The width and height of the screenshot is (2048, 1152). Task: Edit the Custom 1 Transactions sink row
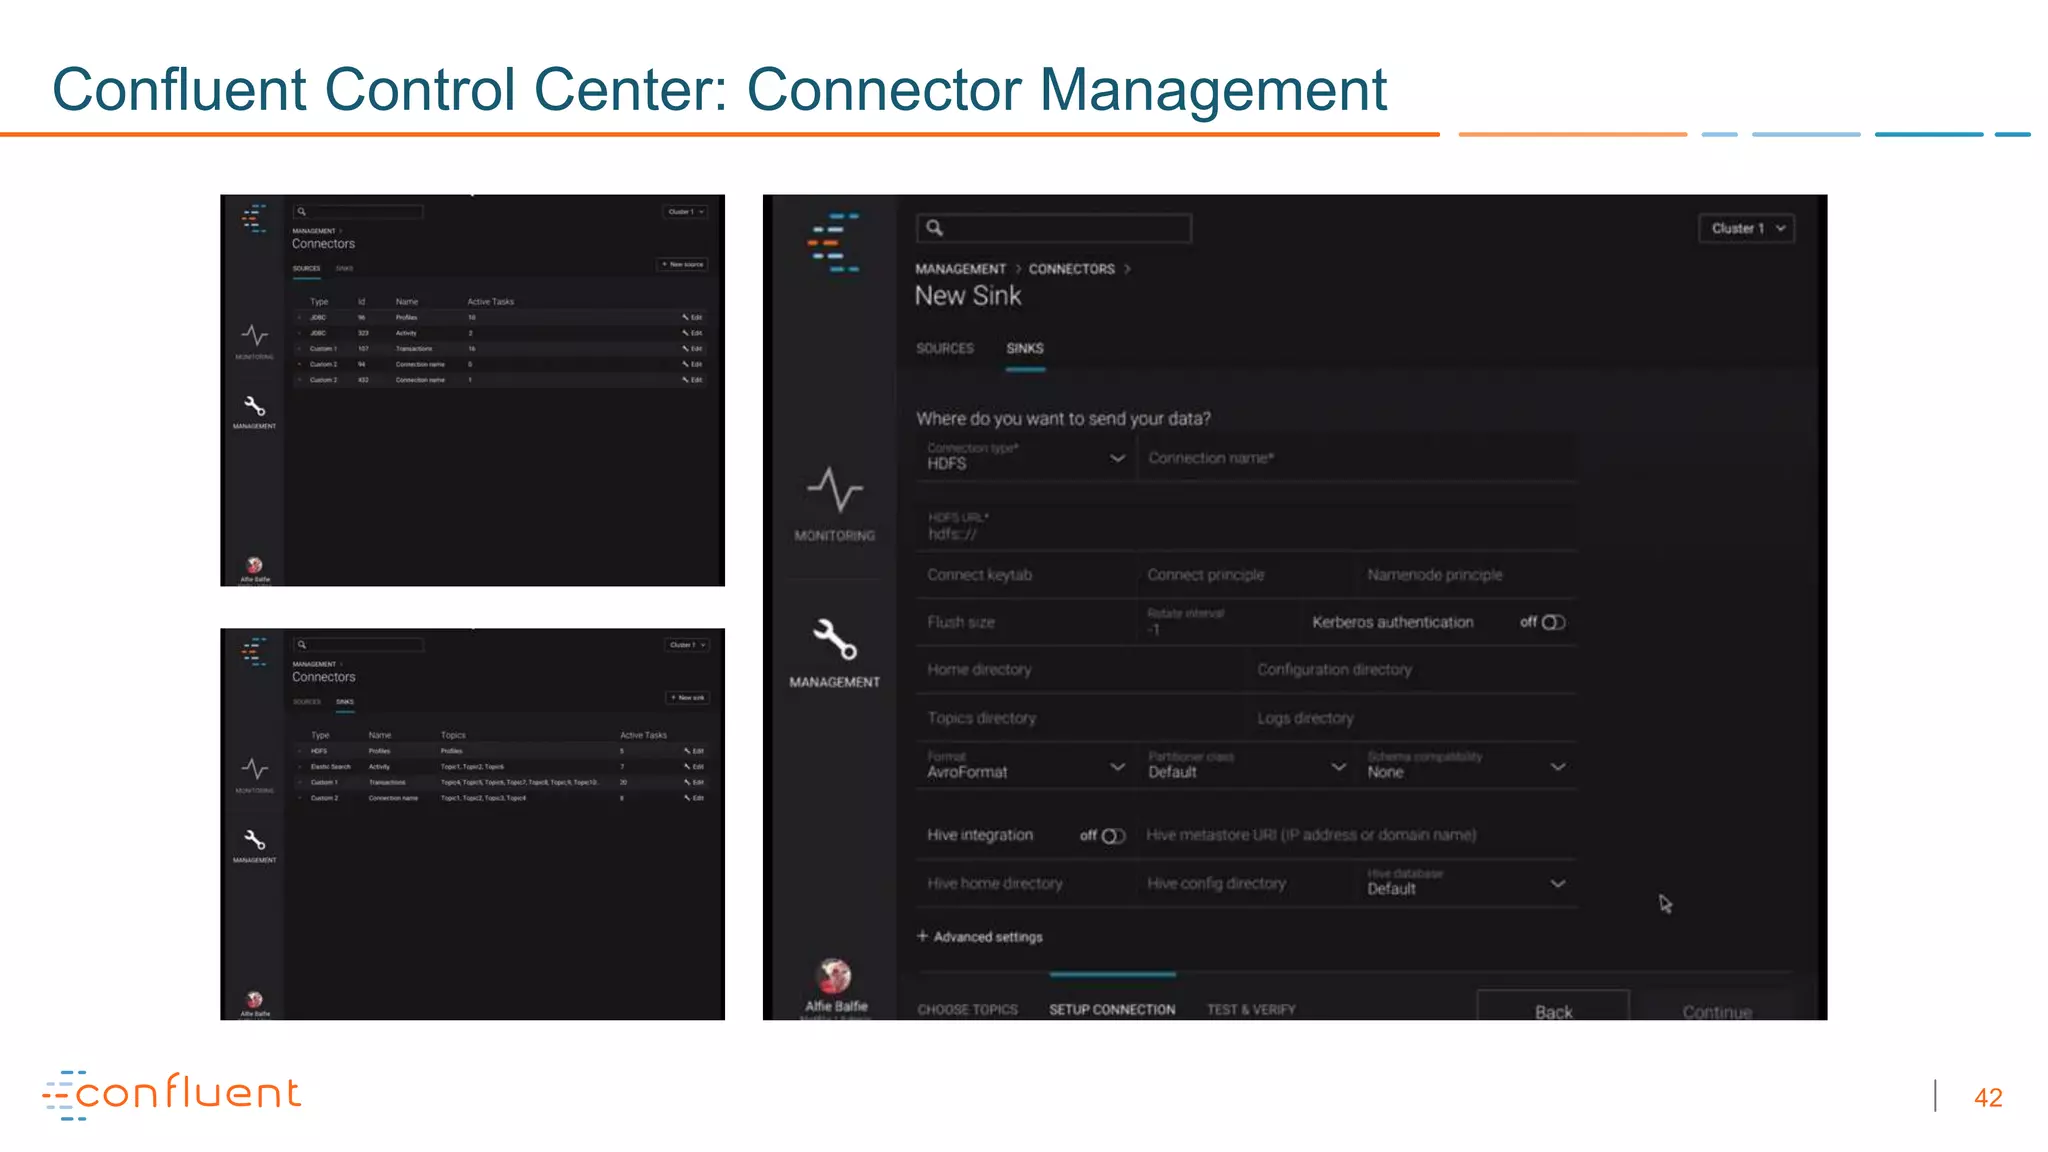[694, 782]
